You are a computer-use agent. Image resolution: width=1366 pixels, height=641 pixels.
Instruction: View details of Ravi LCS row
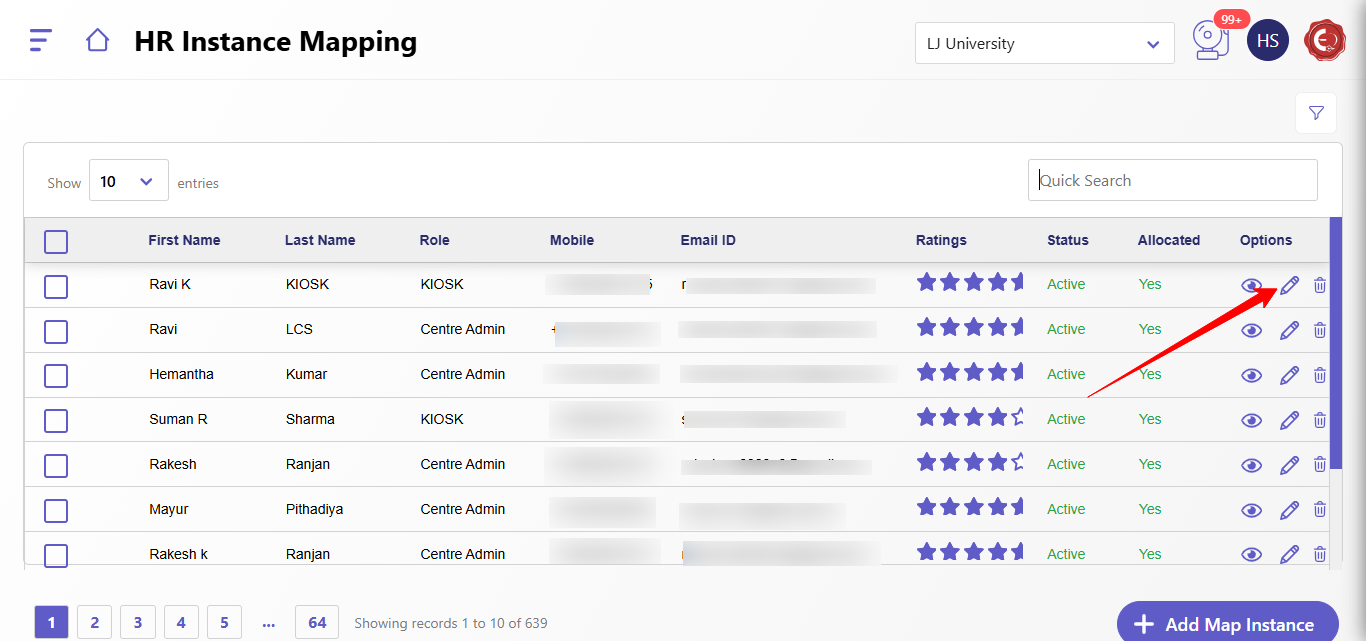[1251, 330]
